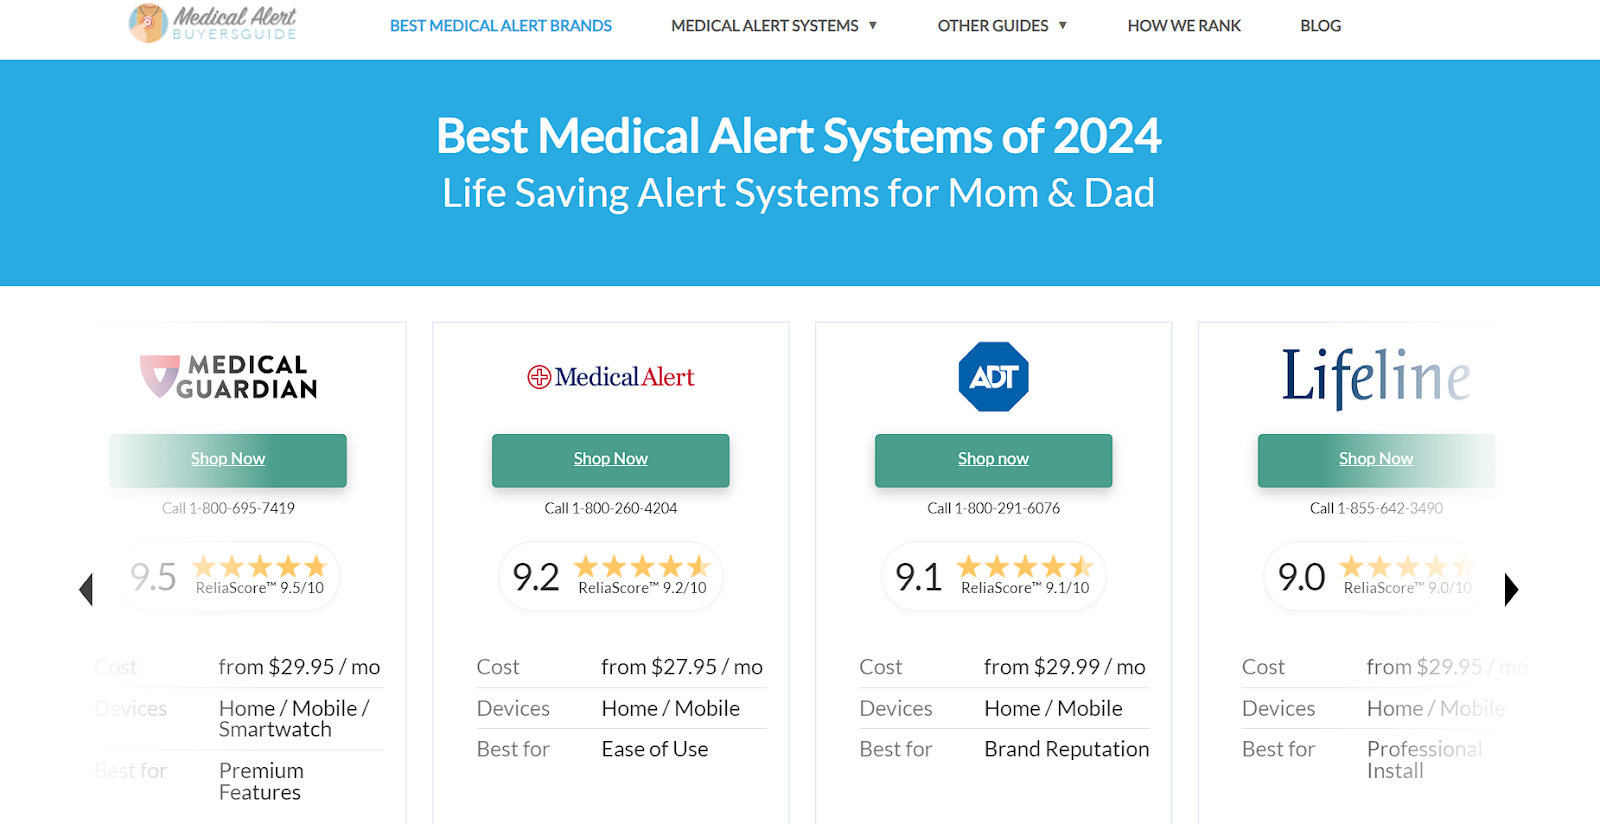This screenshot has height=824, width=1600.
Task: Click the Medical Alert Buyers Guide logo
Action: point(213,23)
